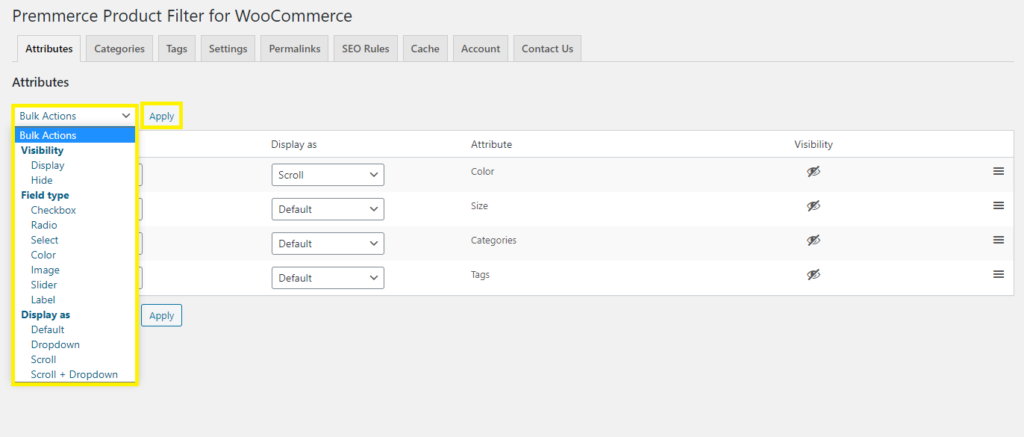This screenshot has width=1024, height=437.
Task: Open Display as dropdown for Size row
Action: (328, 209)
